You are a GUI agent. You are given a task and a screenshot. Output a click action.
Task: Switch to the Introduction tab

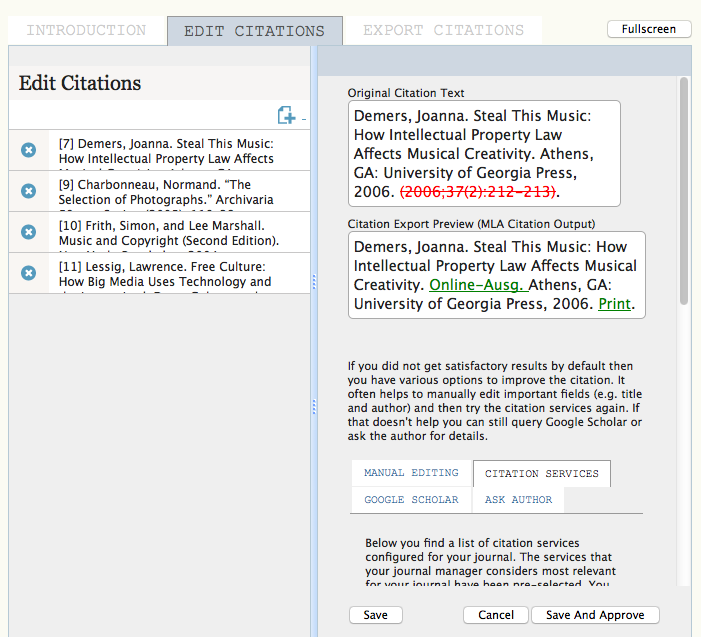tap(87, 30)
